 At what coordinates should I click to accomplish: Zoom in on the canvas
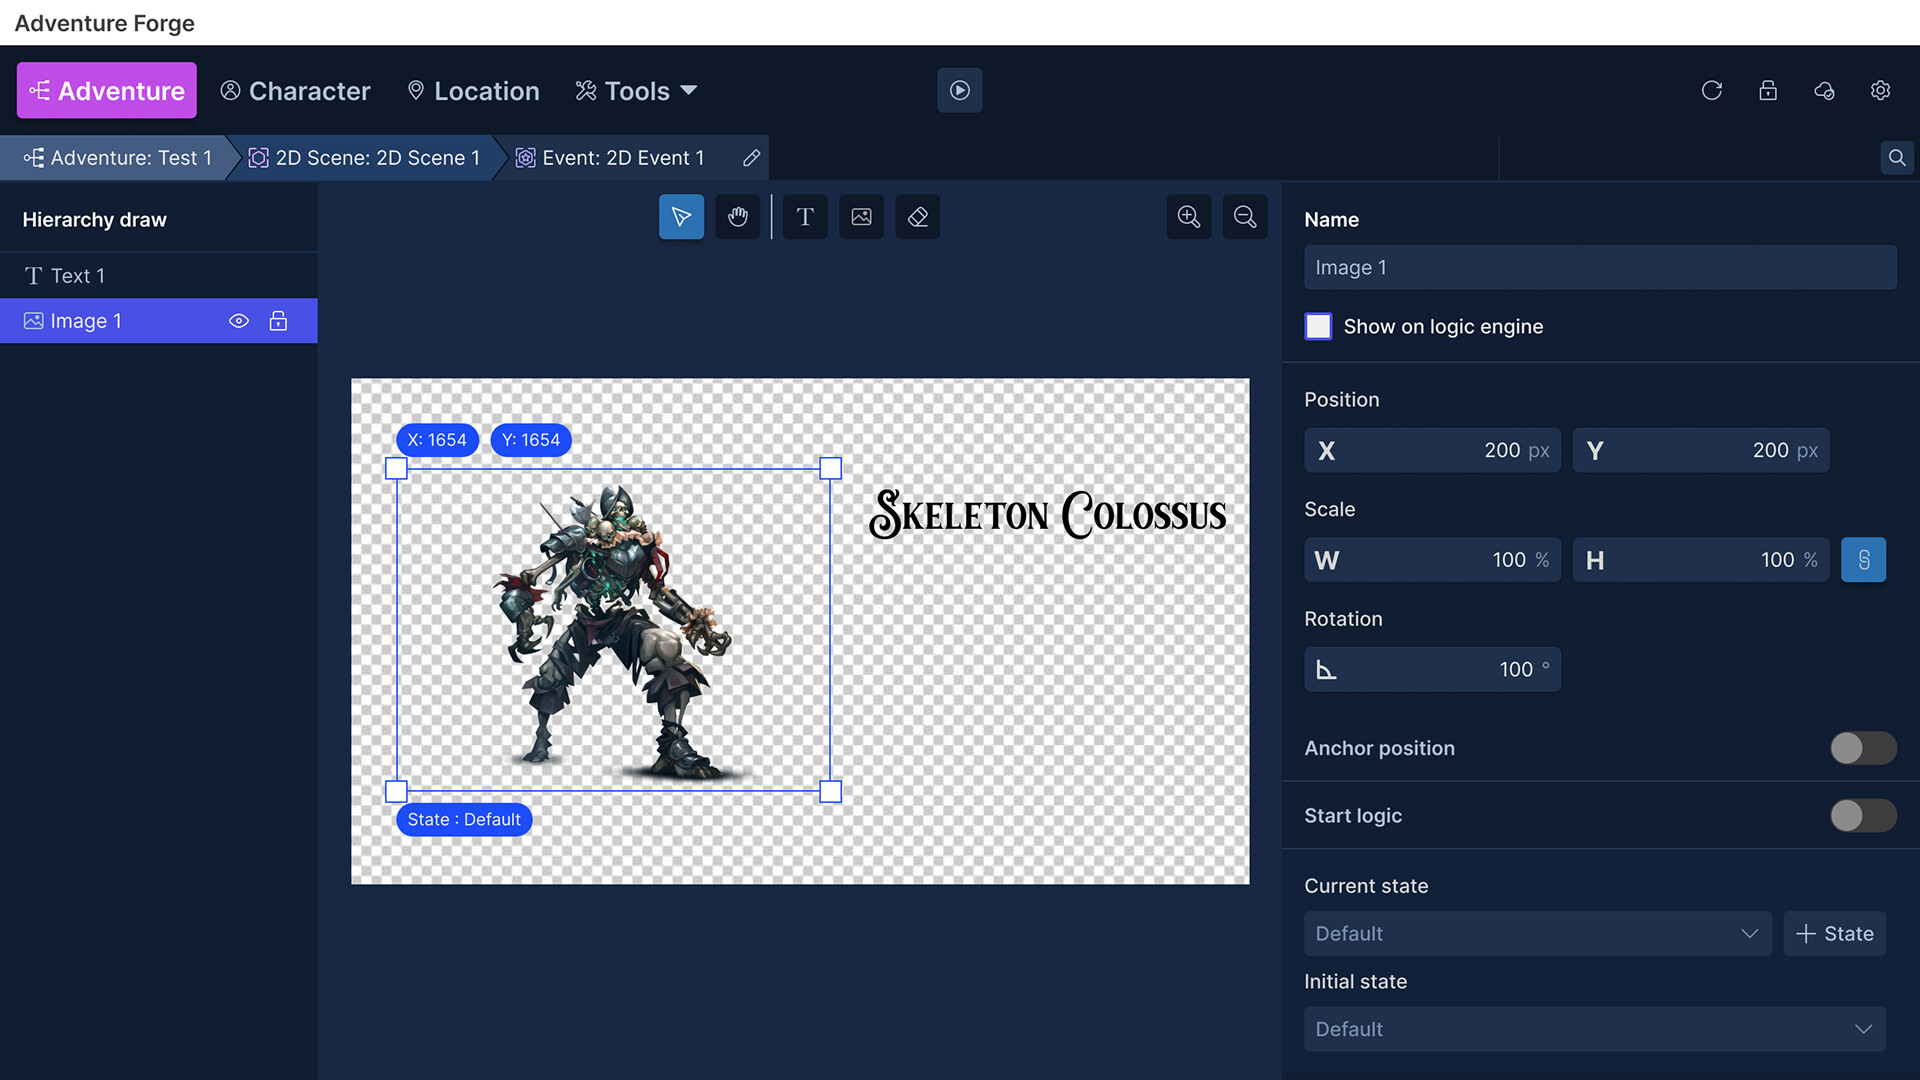tap(1188, 216)
